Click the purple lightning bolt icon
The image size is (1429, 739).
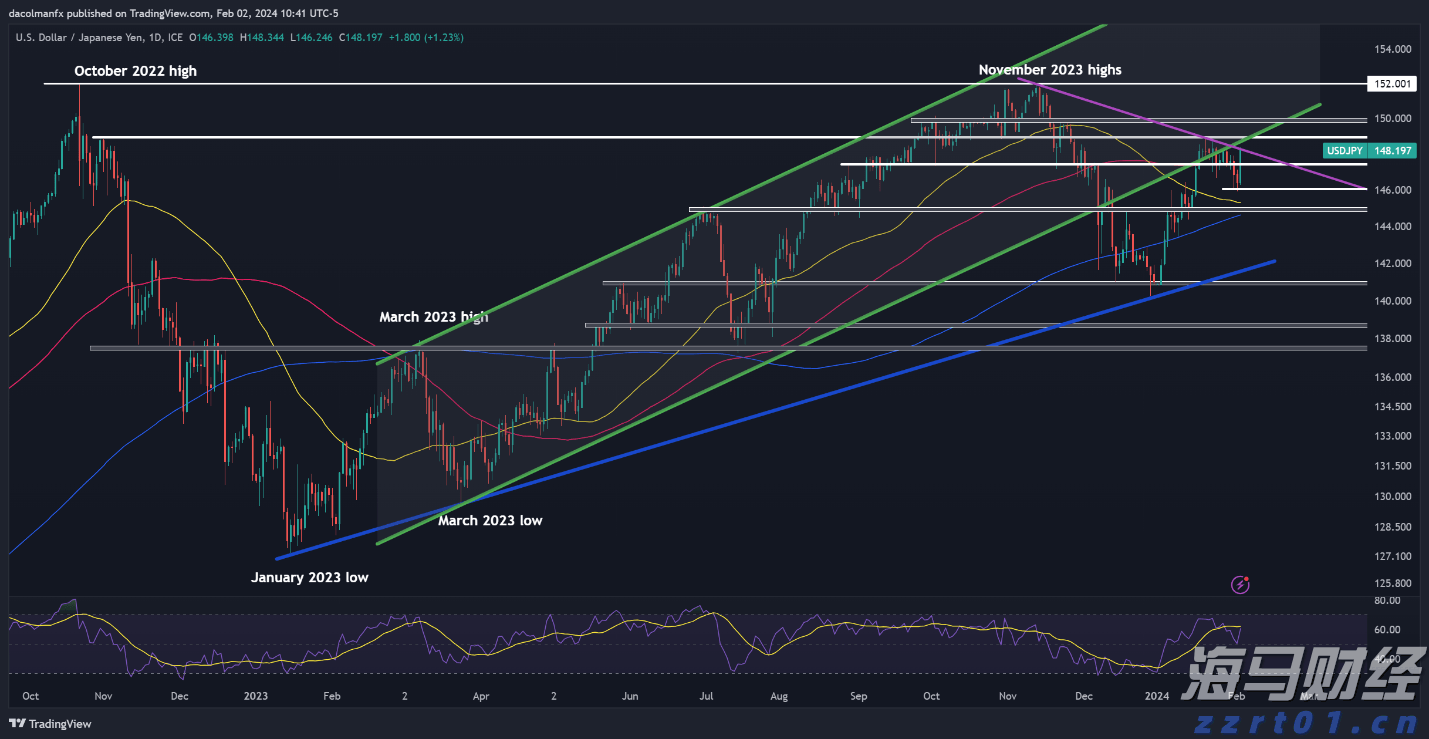click(1242, 584)
